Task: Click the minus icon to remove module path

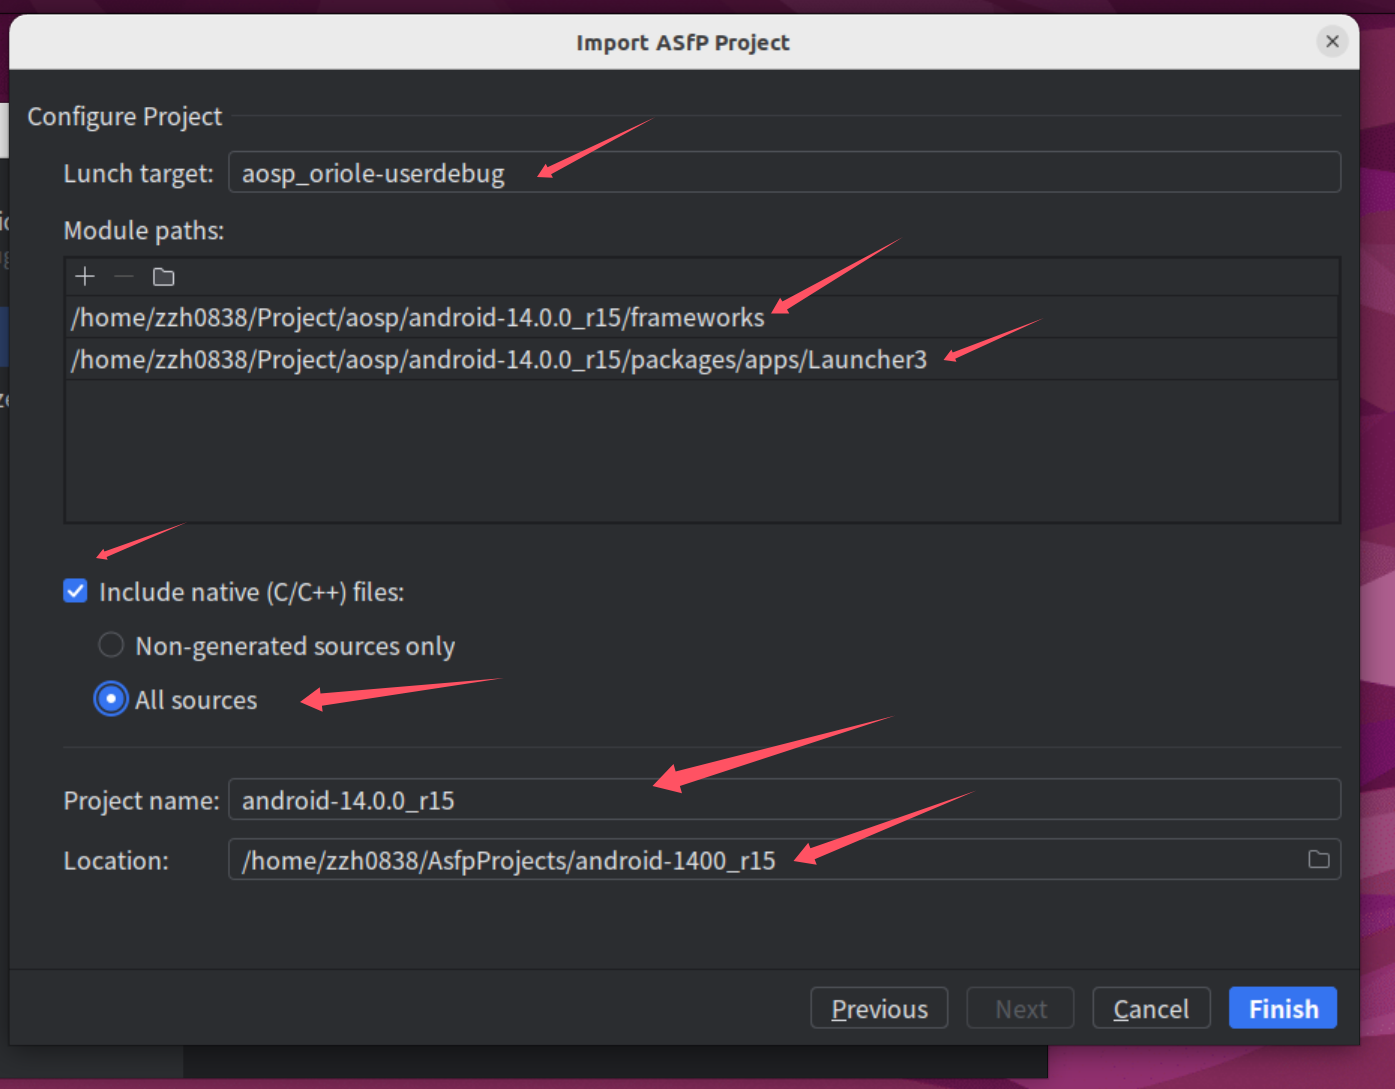Action: [124, 277]
